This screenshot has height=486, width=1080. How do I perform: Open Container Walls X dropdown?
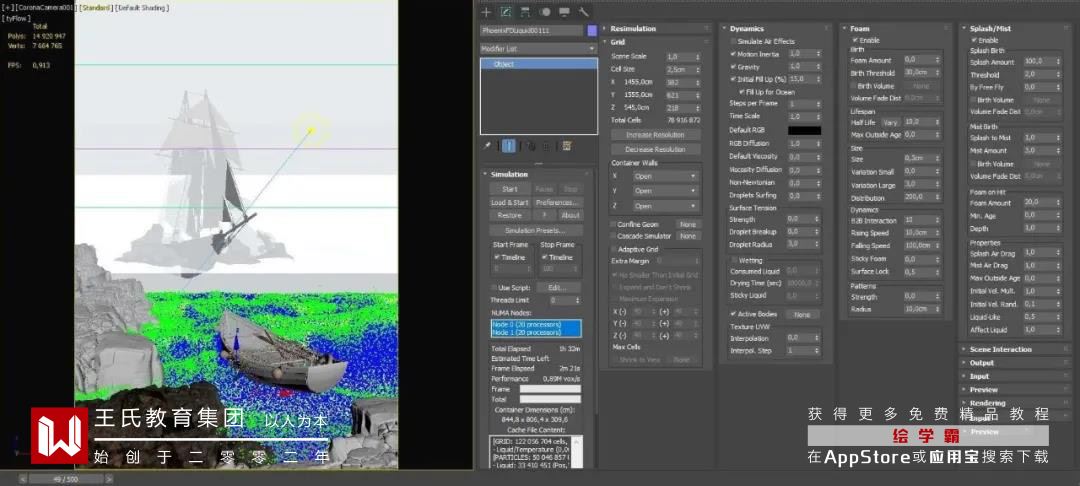(x=665, y=176)
